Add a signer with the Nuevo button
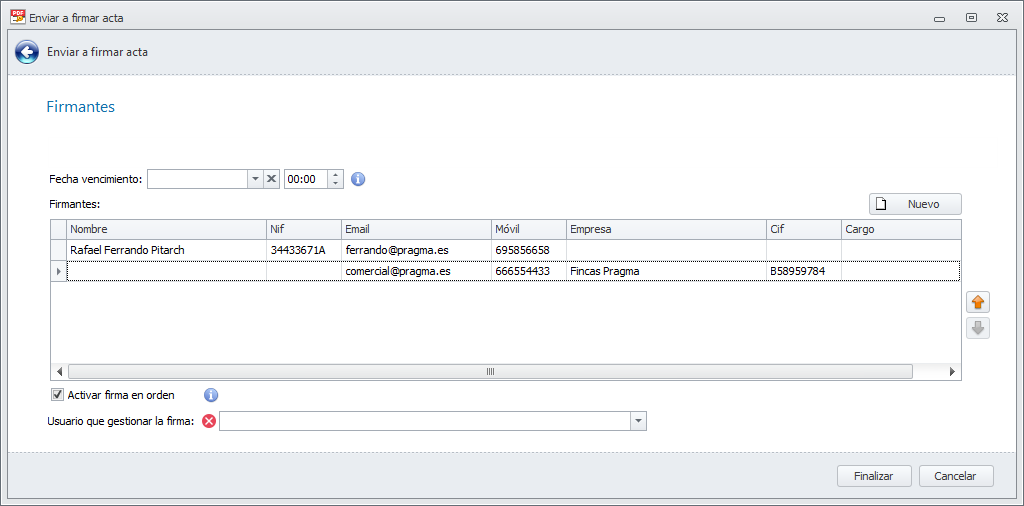Screen dimensions: 1024x506 (915, 204)
